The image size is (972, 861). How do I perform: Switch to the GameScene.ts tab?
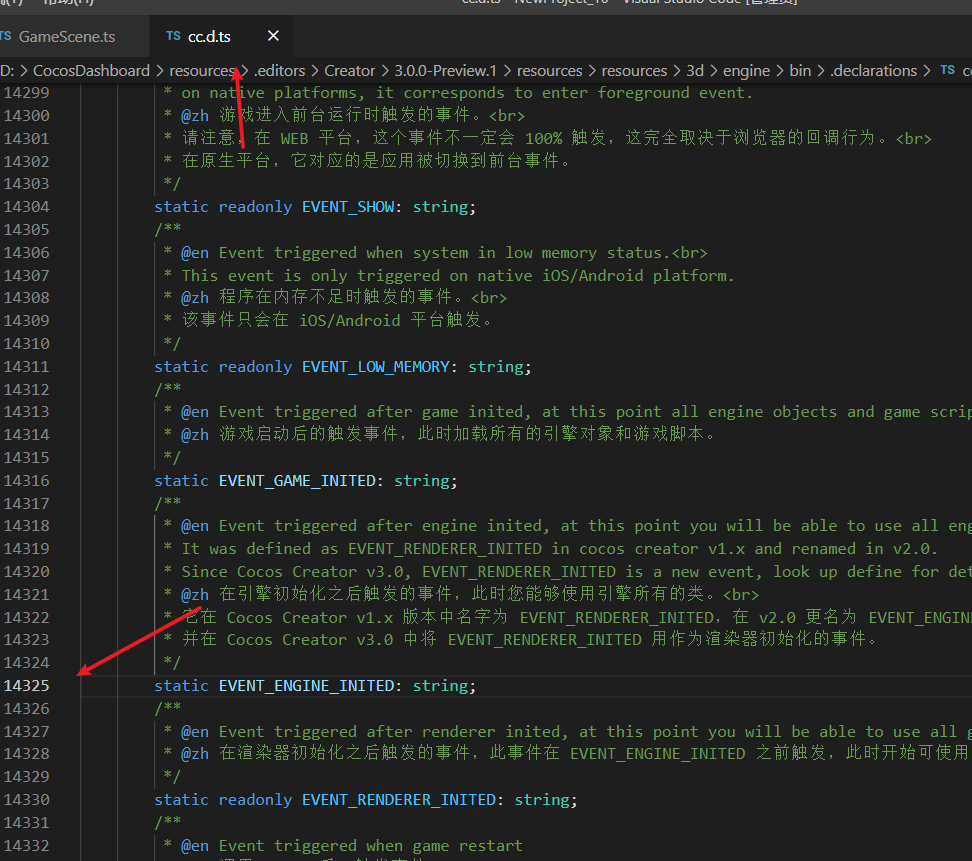point(66,37)
